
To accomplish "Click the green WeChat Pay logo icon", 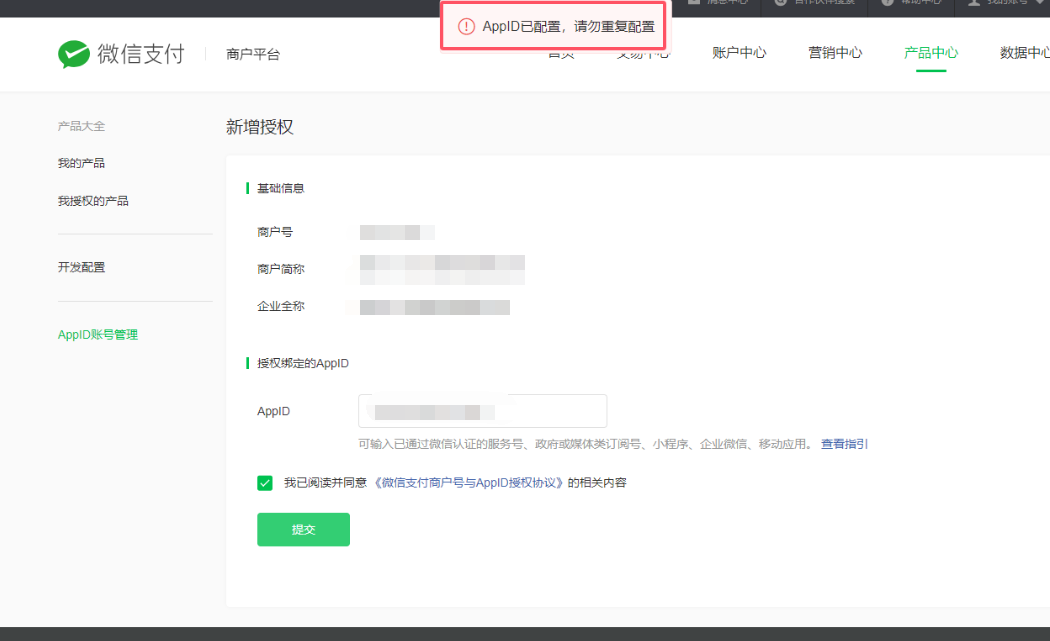I will coord(74,54).
